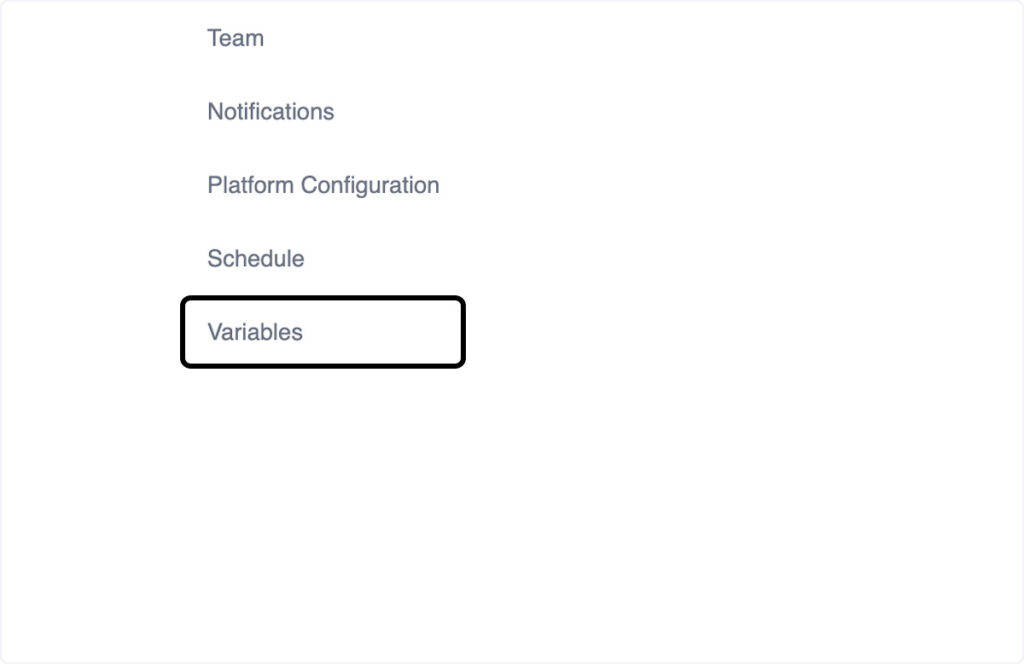Screen dimensions: 1024x664
Task: Open the Schedule section
Action: pos(255,259)
